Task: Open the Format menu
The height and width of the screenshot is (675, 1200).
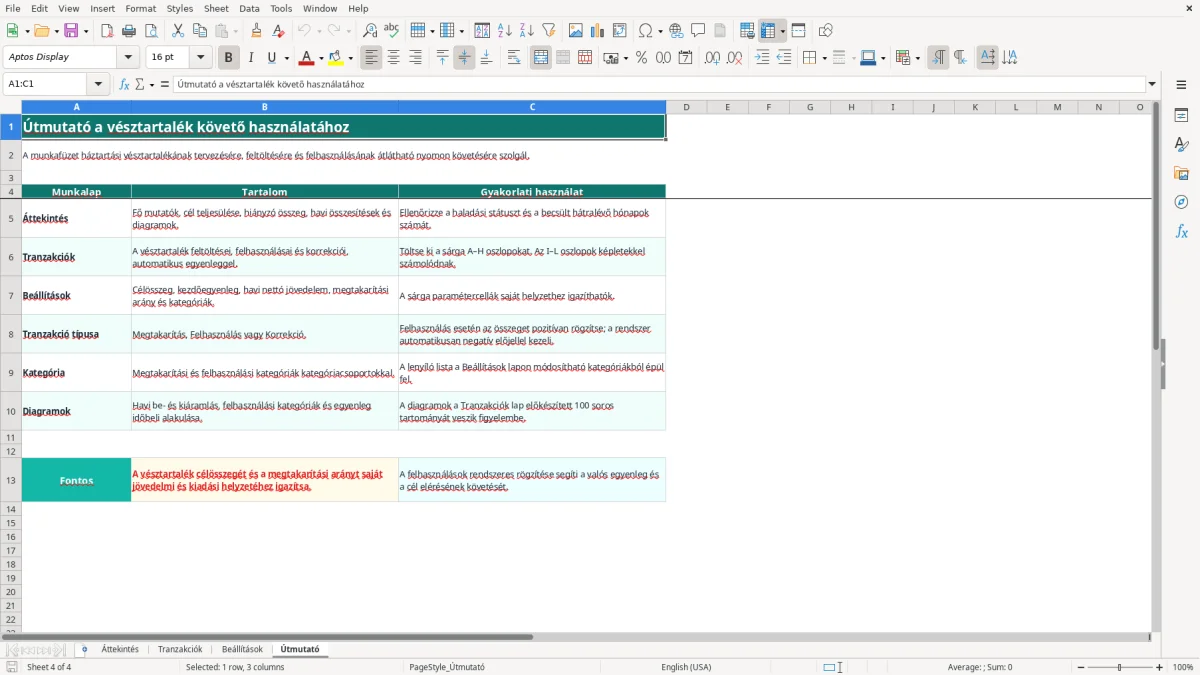Action: click(140, 8)
